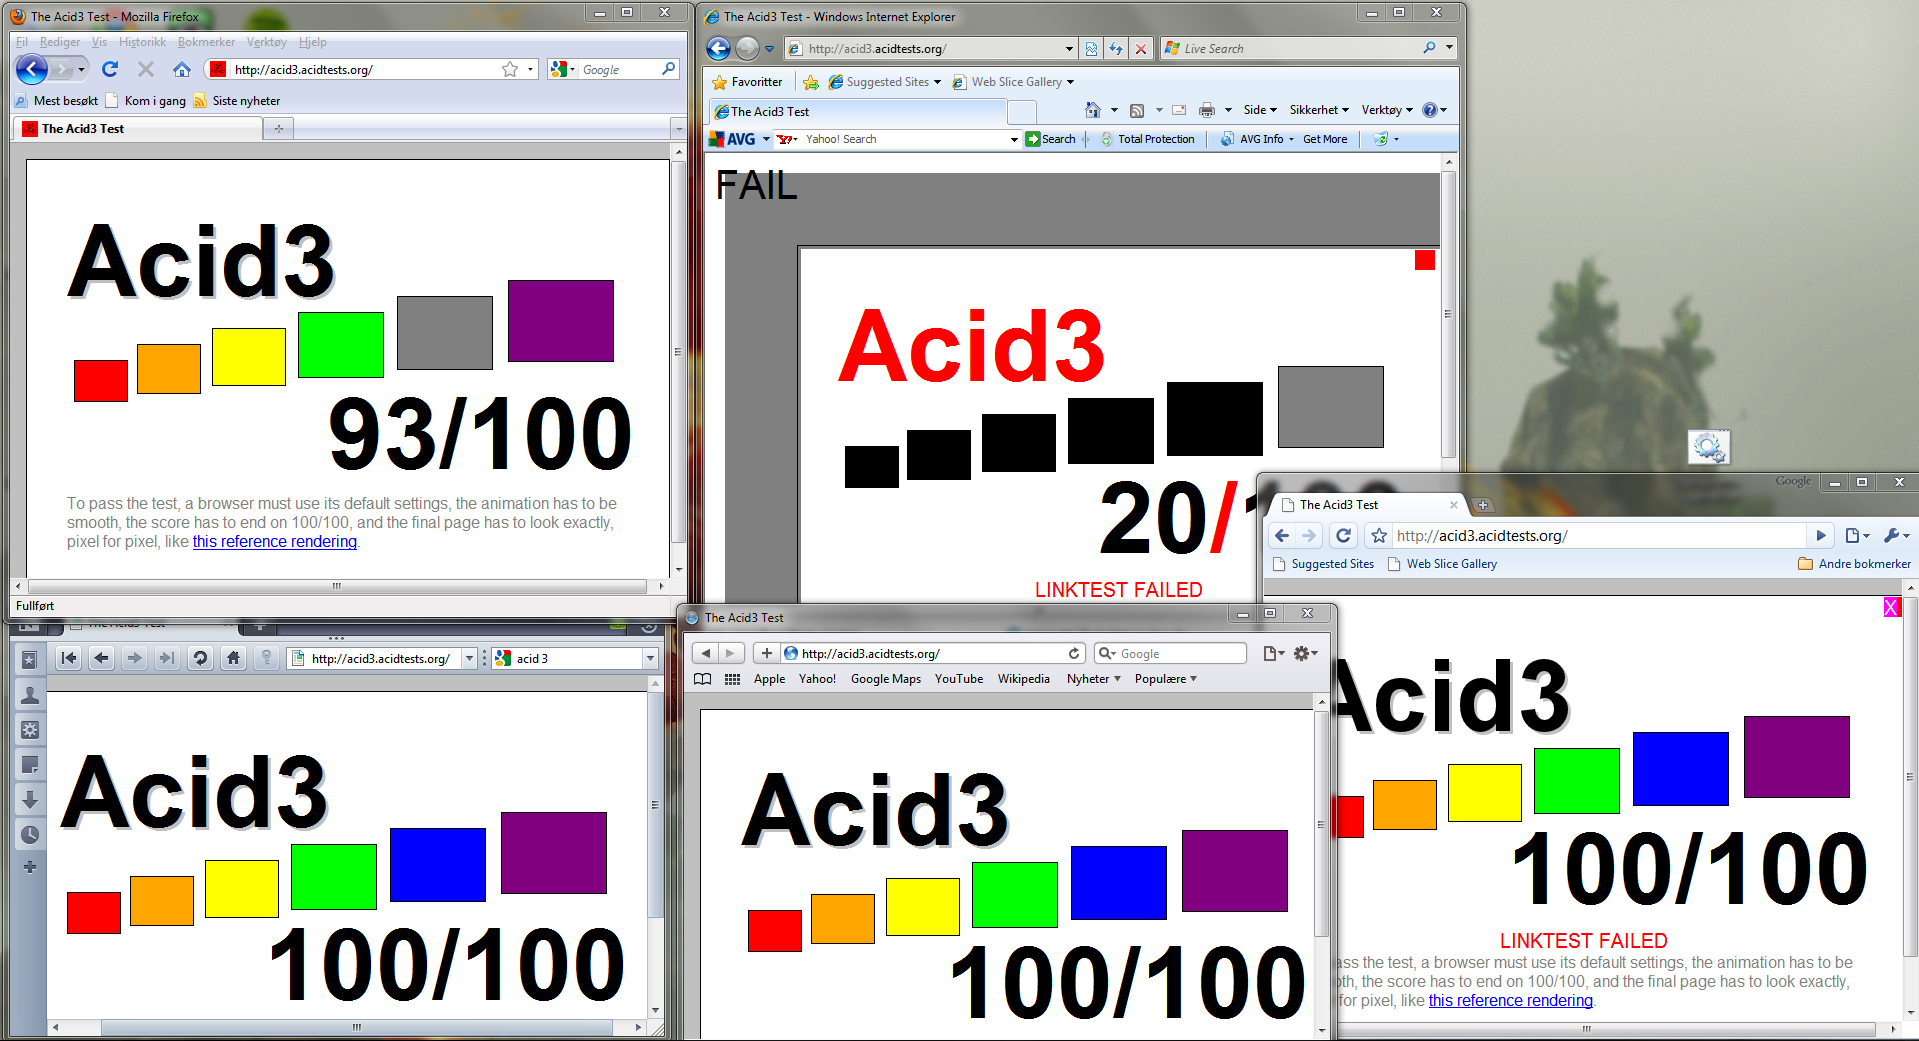Click IE RSS feeds icon
The image size is (1919, 1041).
[x=1137, y=110]
